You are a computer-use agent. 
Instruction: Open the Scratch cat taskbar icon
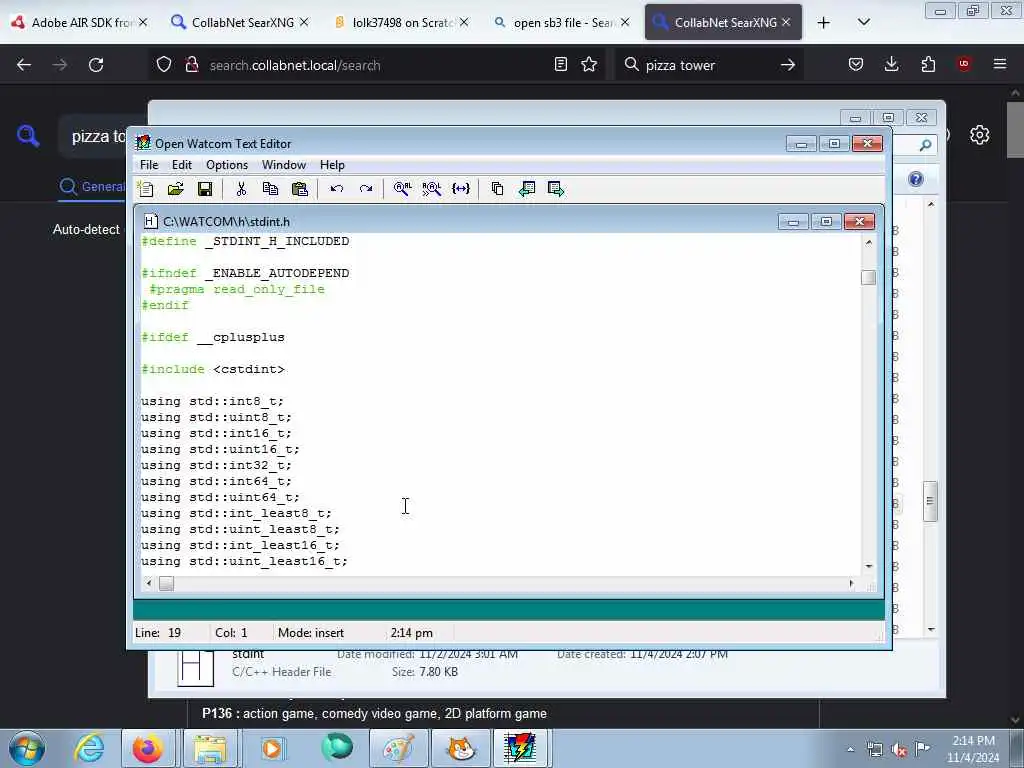tap(461, 748)
